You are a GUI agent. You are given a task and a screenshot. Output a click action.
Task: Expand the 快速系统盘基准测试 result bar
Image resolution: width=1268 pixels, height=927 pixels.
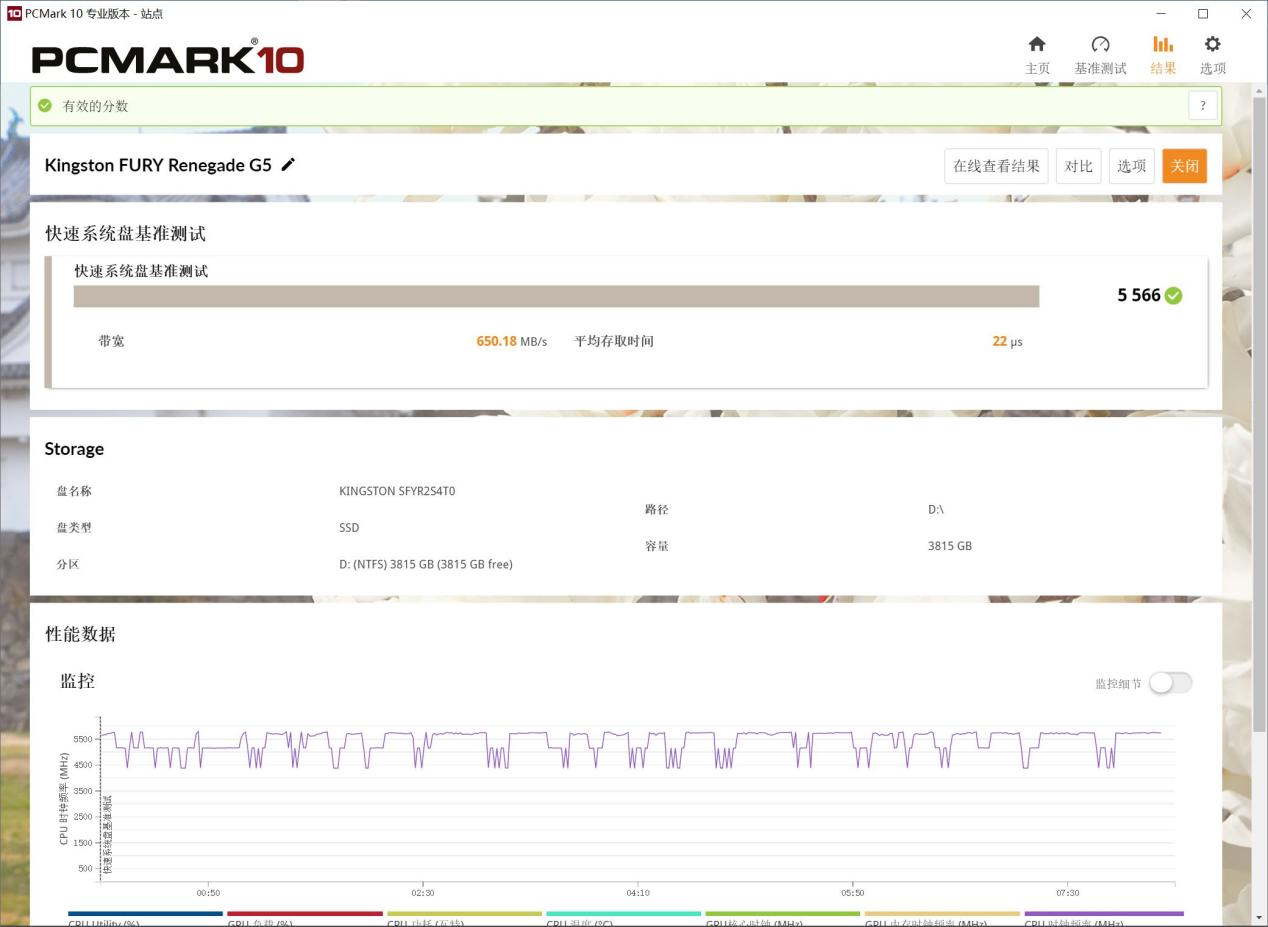coord(556,296)
